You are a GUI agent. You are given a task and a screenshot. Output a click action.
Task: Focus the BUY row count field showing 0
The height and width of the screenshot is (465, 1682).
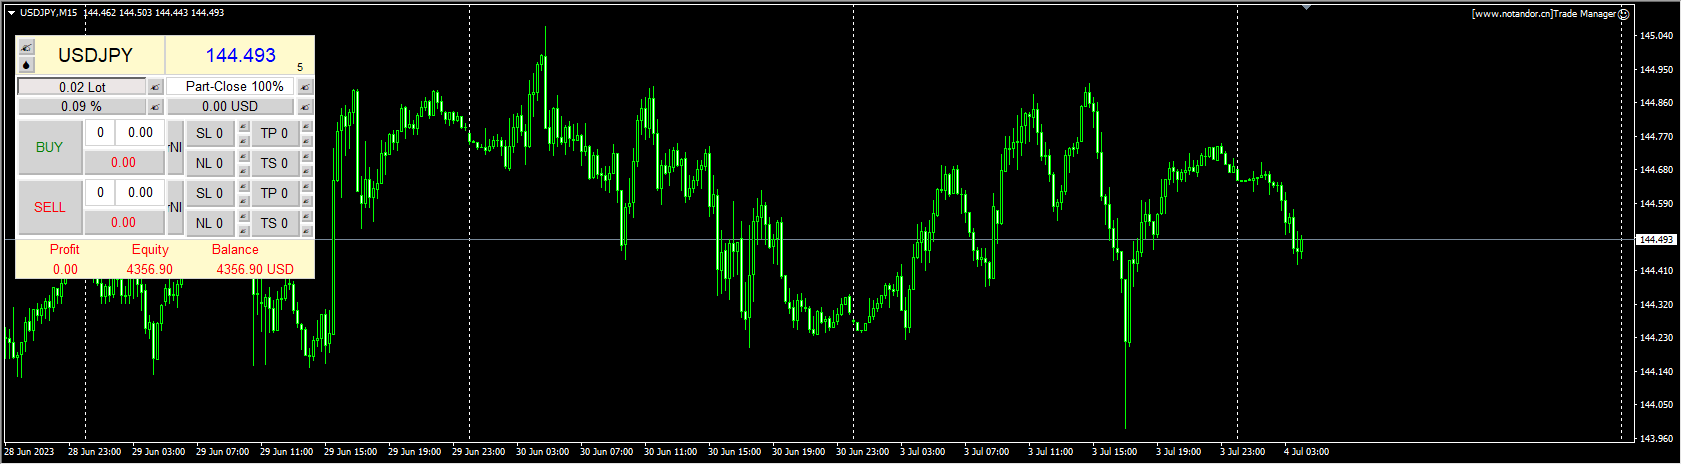tap(100, 132)
